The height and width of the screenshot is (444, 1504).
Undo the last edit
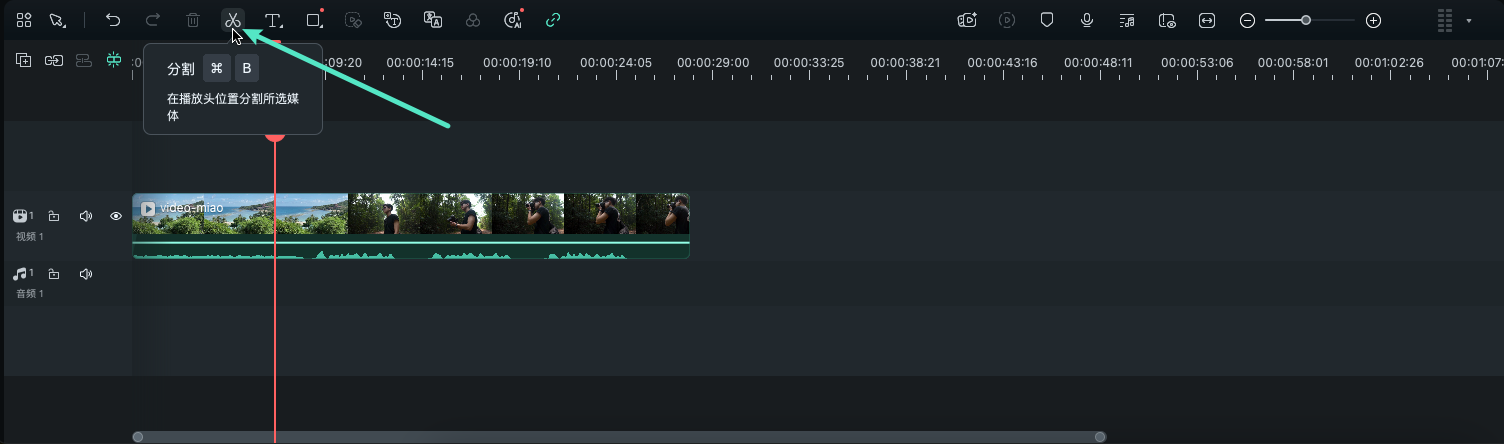(113, 20)
